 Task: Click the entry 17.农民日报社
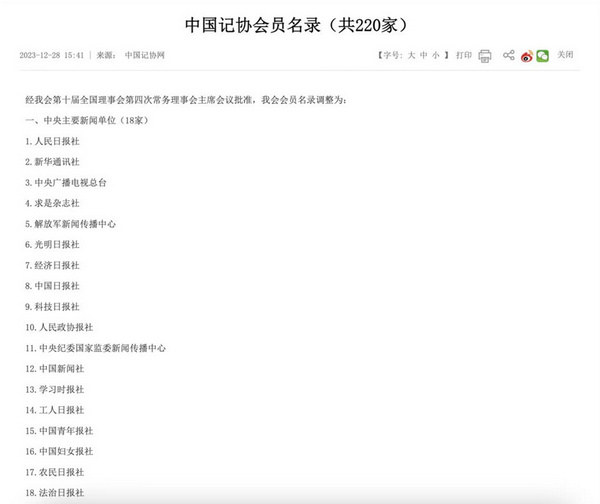pyautogui.click(x=55, y=472)
